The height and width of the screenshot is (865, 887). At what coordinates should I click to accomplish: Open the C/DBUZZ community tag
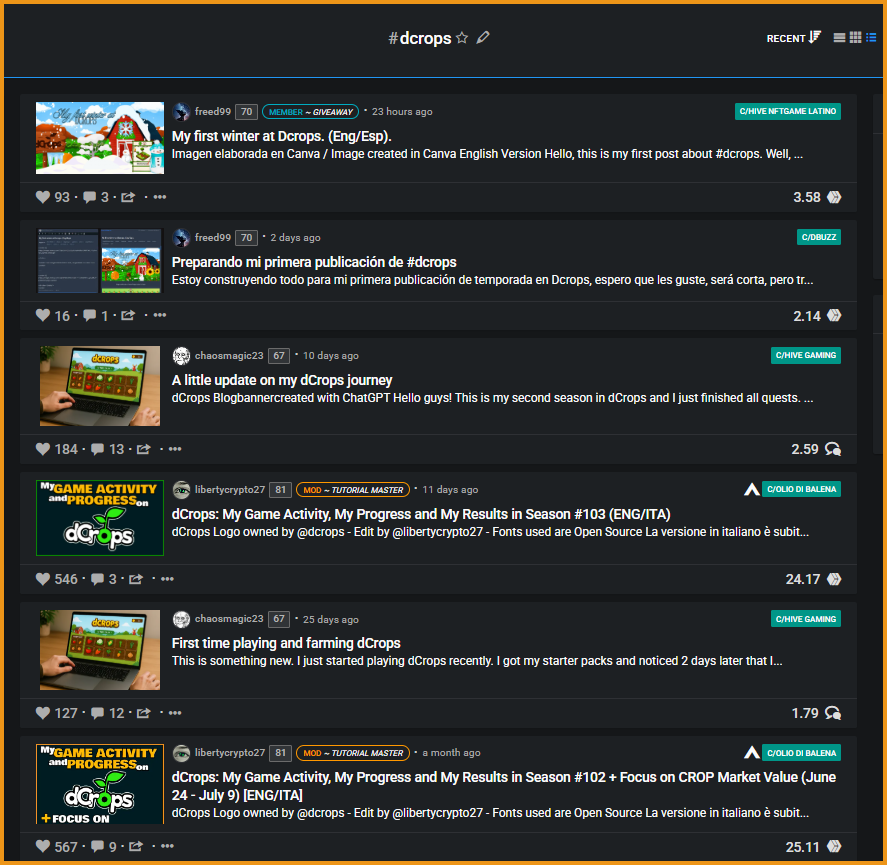pyautogui.click(x=819, y=237)
